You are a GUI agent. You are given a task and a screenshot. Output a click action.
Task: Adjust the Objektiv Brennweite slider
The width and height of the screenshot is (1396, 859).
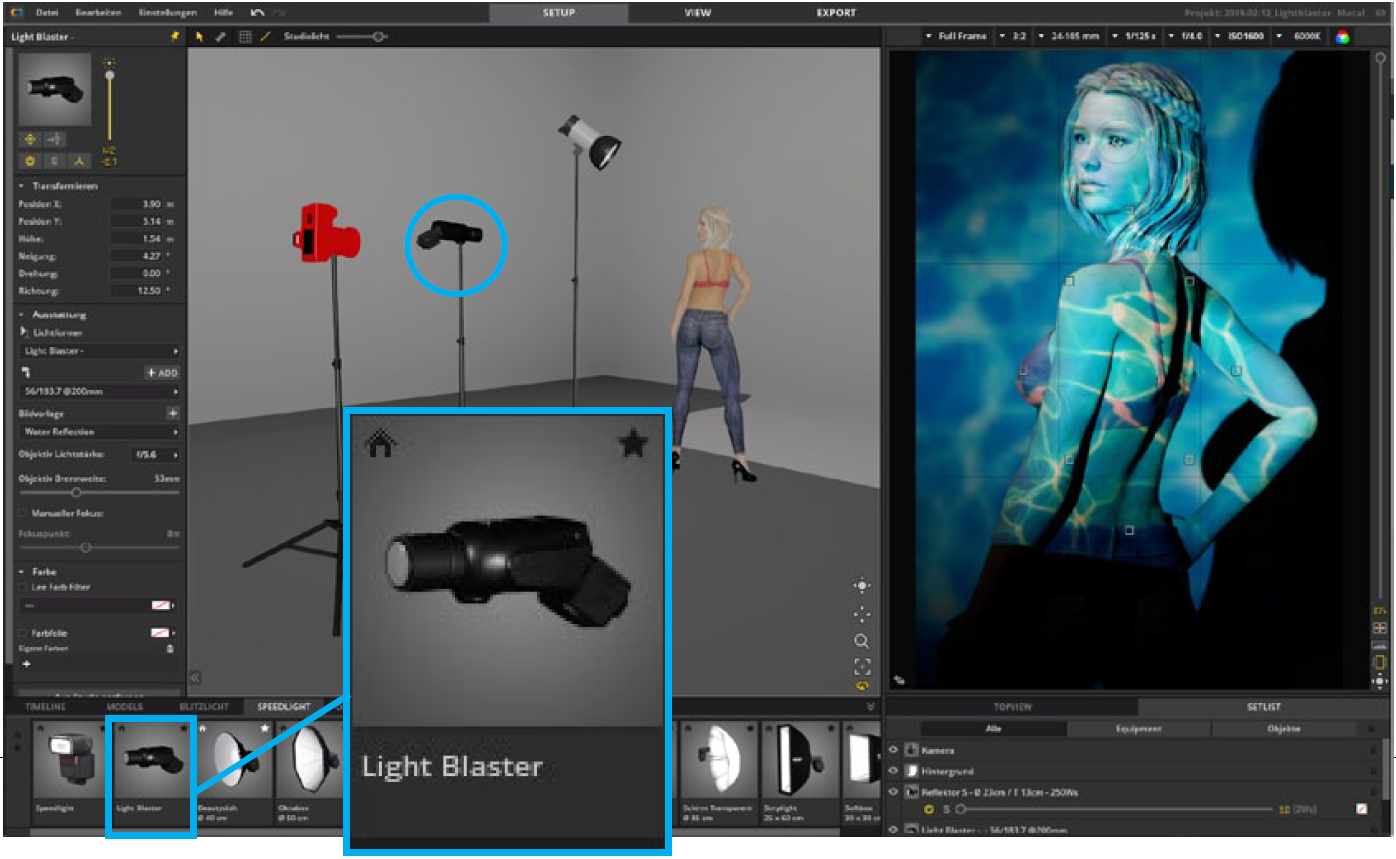pyautogui.click(x=77, y=493)
